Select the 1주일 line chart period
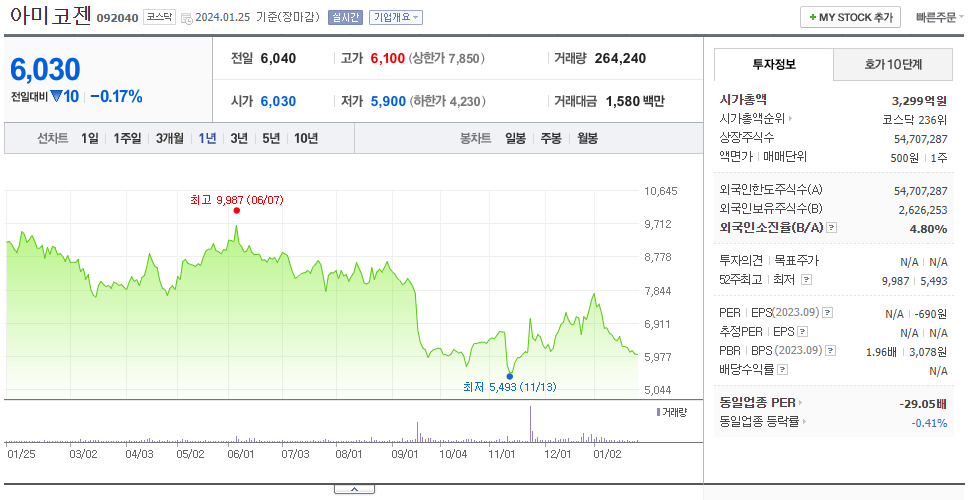This screenshot has width=968, height=500. [127, 139]
